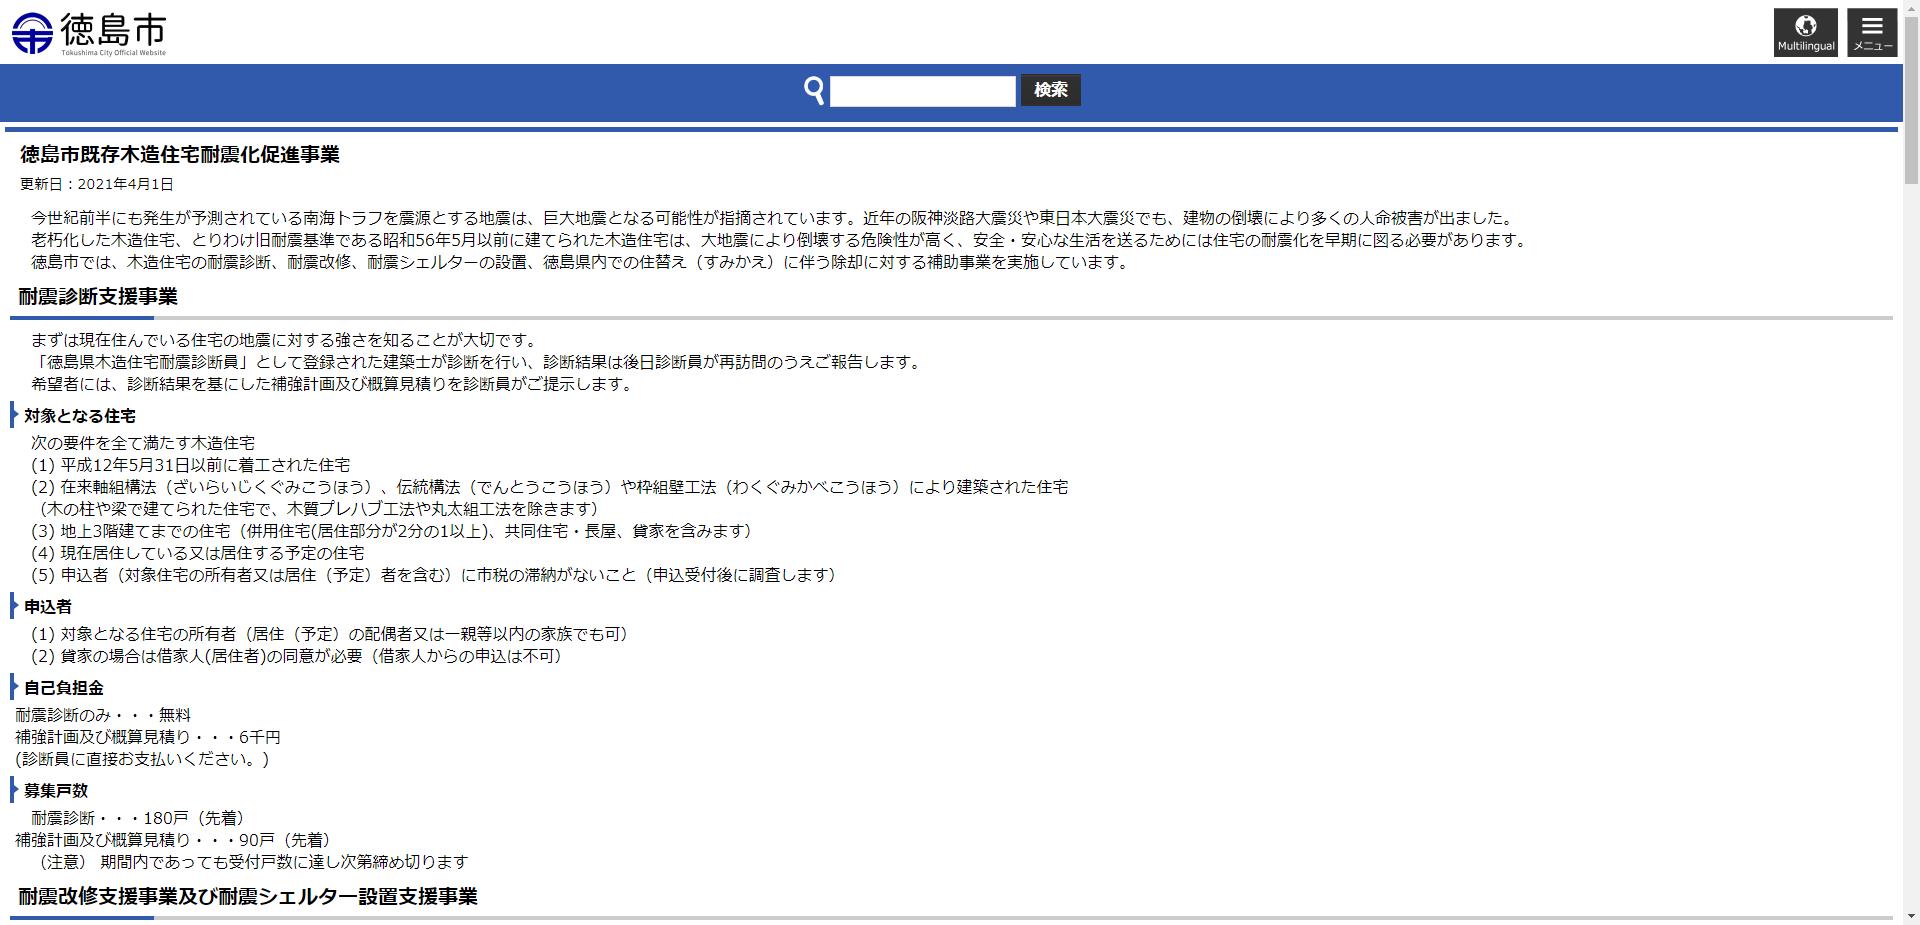The height and width of the screenshot is (925, 1920).
Task: Click the 耐震改修支援事業及び耐震シェルター設置支援事業 heading
Action: 246,897
